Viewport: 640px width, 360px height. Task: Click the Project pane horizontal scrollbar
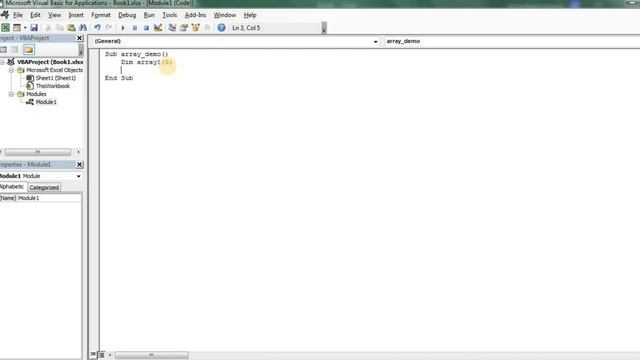[x=38, y=152]
